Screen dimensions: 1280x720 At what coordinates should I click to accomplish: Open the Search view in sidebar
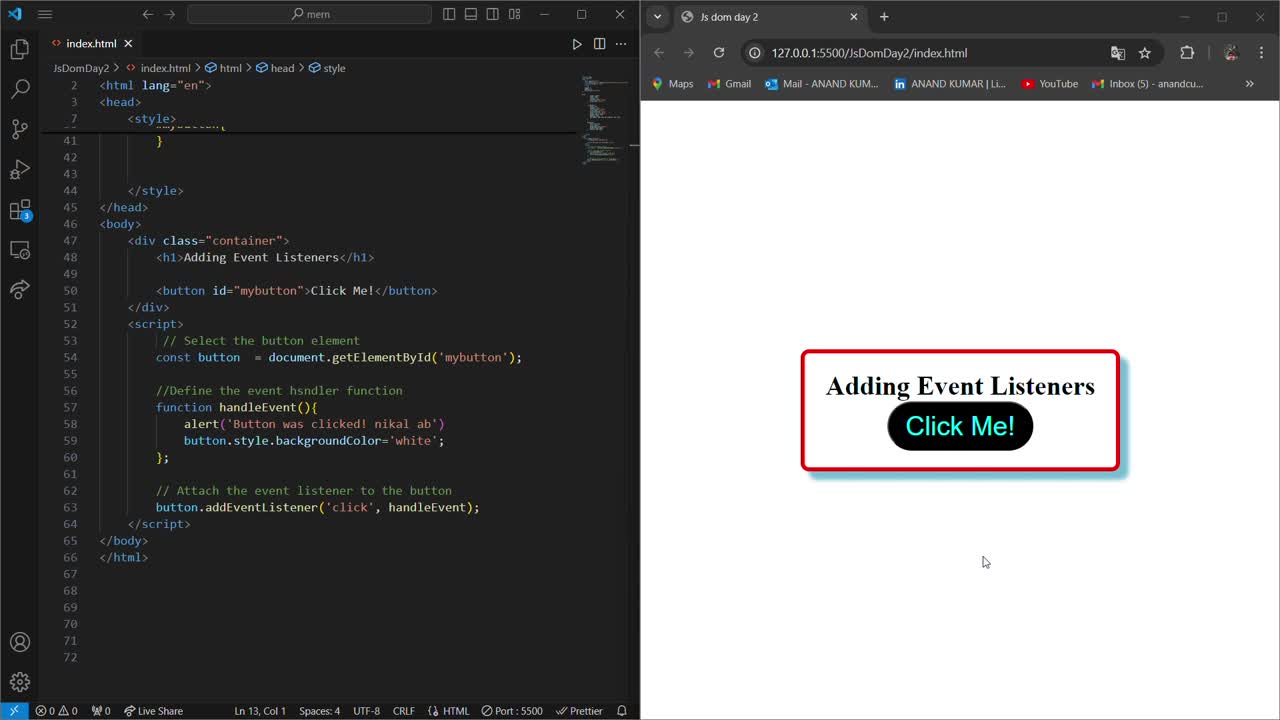[20, 89]
